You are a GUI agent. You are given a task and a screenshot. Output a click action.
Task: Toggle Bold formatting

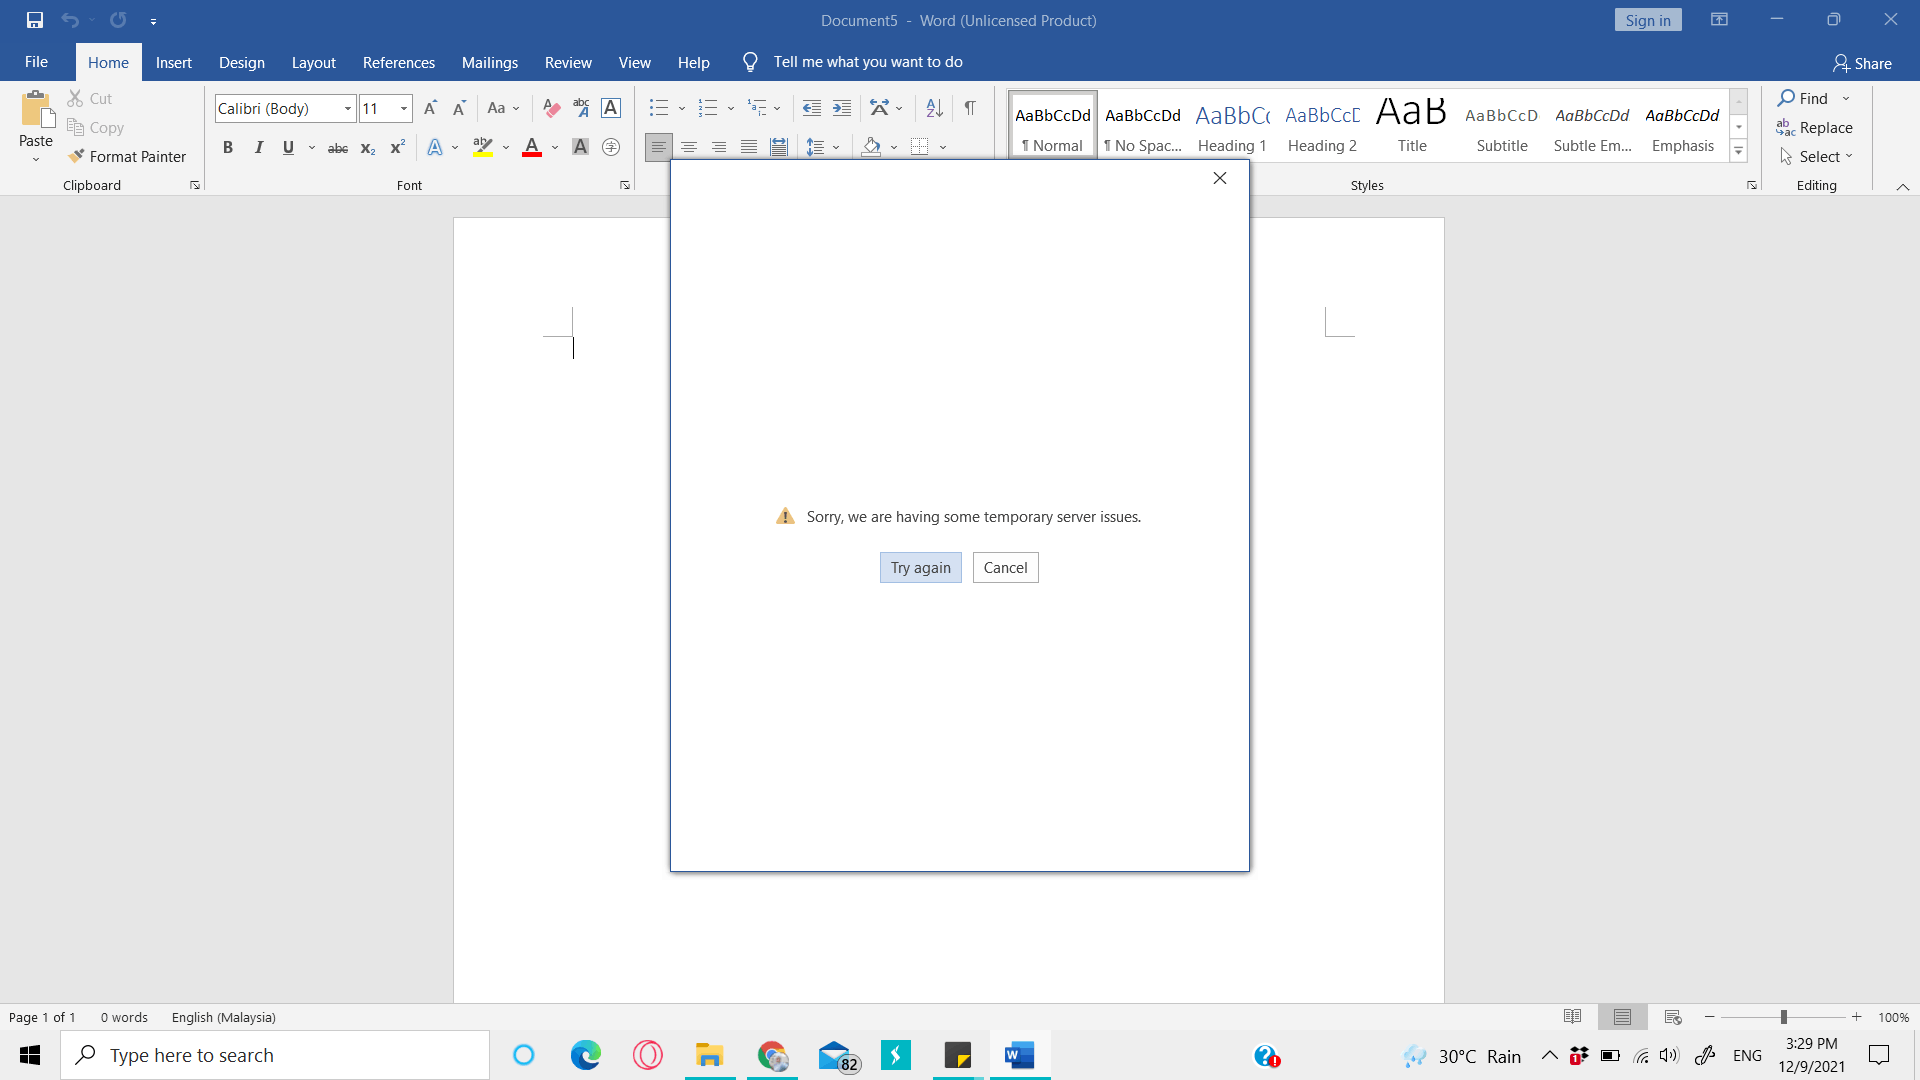point(228,148)
